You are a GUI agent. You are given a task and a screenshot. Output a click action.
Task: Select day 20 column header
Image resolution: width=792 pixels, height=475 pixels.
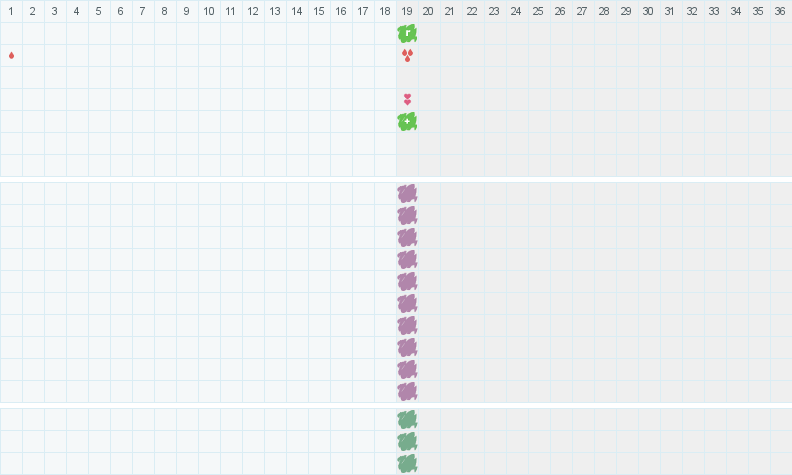pos(428,11)
